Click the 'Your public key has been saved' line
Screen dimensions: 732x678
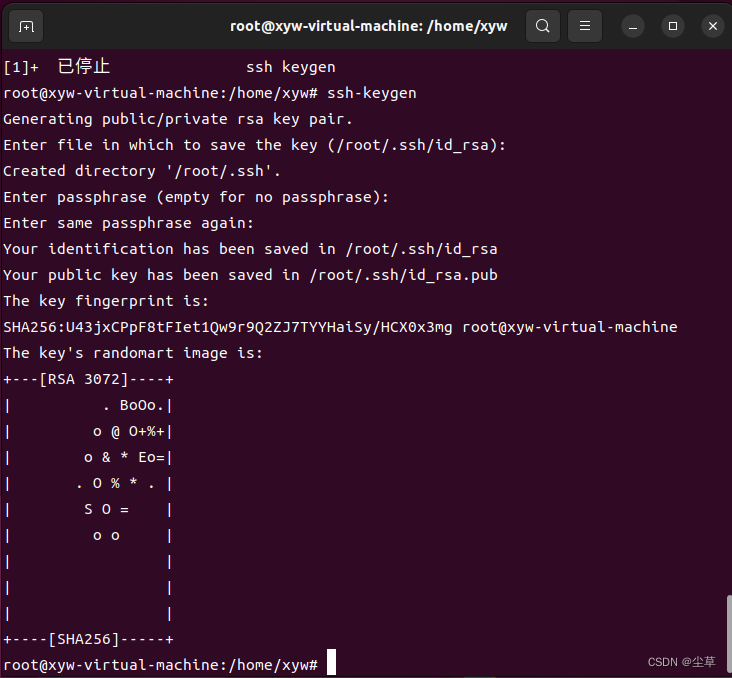pyautogui.click(x=250, y=275)
